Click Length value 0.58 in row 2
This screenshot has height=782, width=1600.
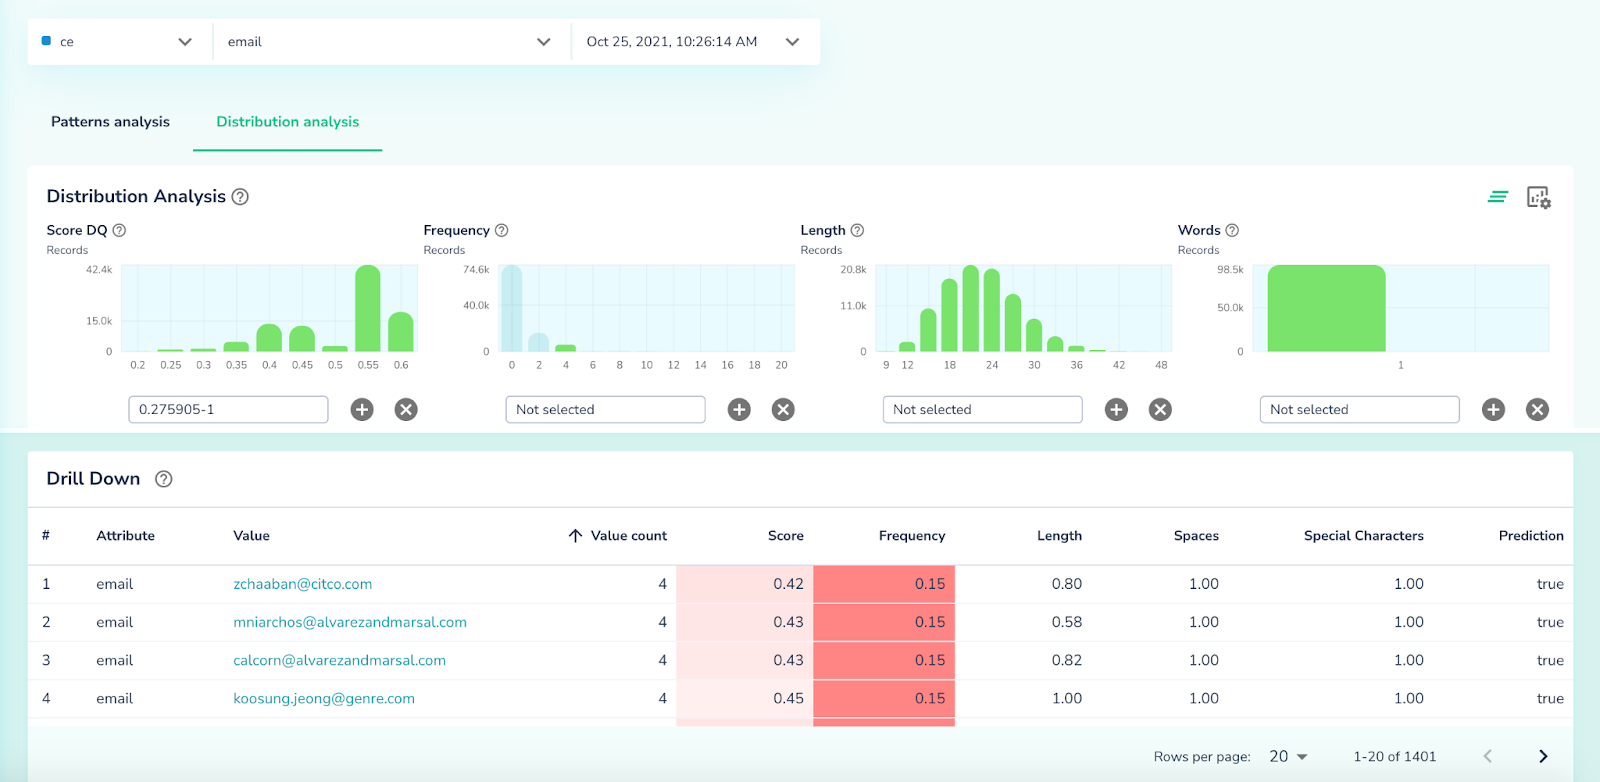click(x=1066, y=622)
